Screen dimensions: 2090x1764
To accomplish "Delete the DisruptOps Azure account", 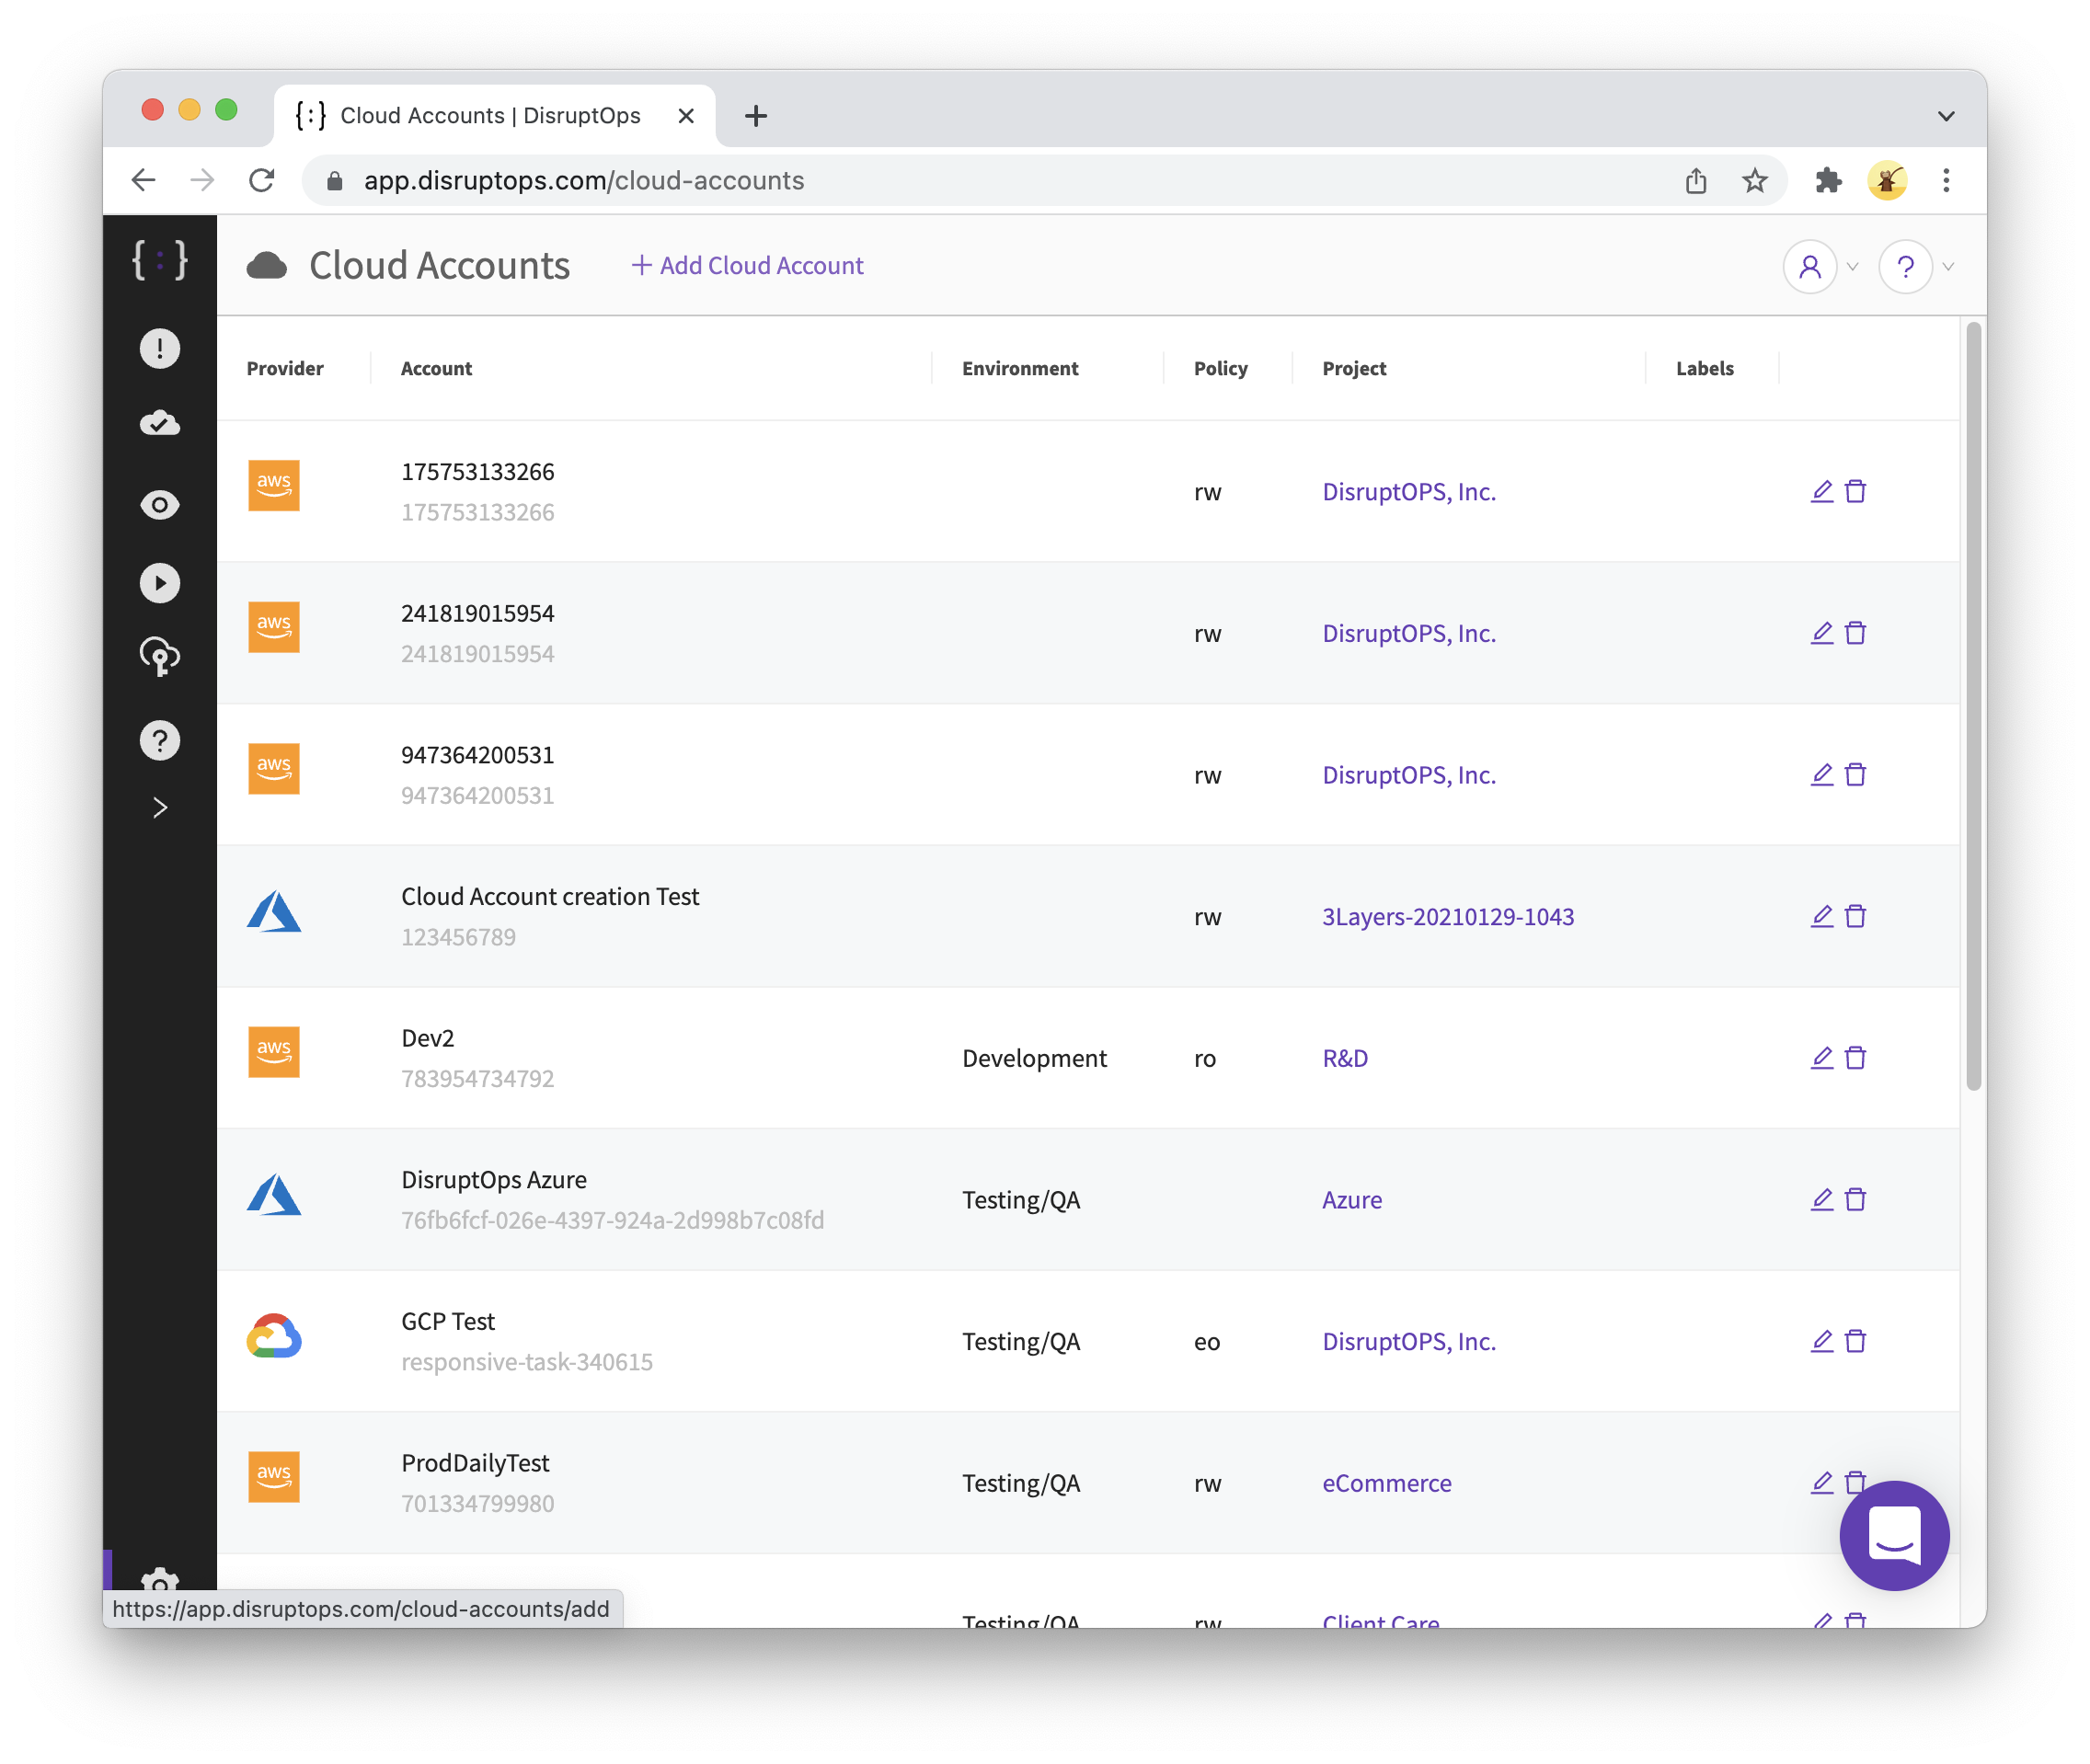I will point(1856,1199).
